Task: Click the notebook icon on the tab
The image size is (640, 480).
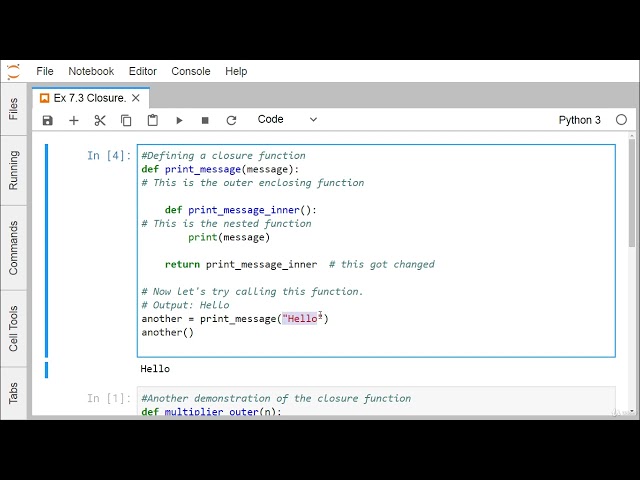Action: point(44,98)
